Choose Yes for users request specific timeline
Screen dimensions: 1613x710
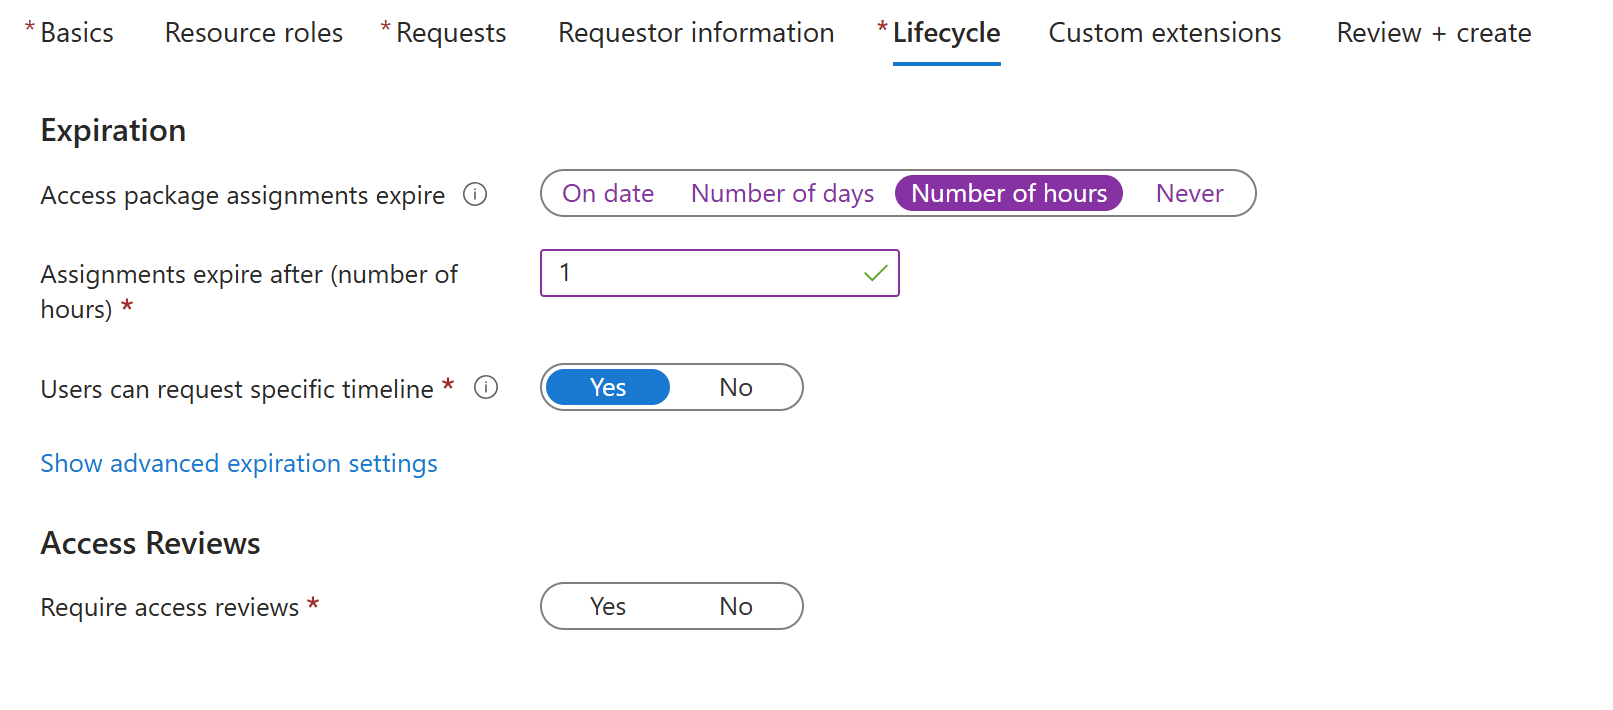pyautogui.click(x=608, y=387)
